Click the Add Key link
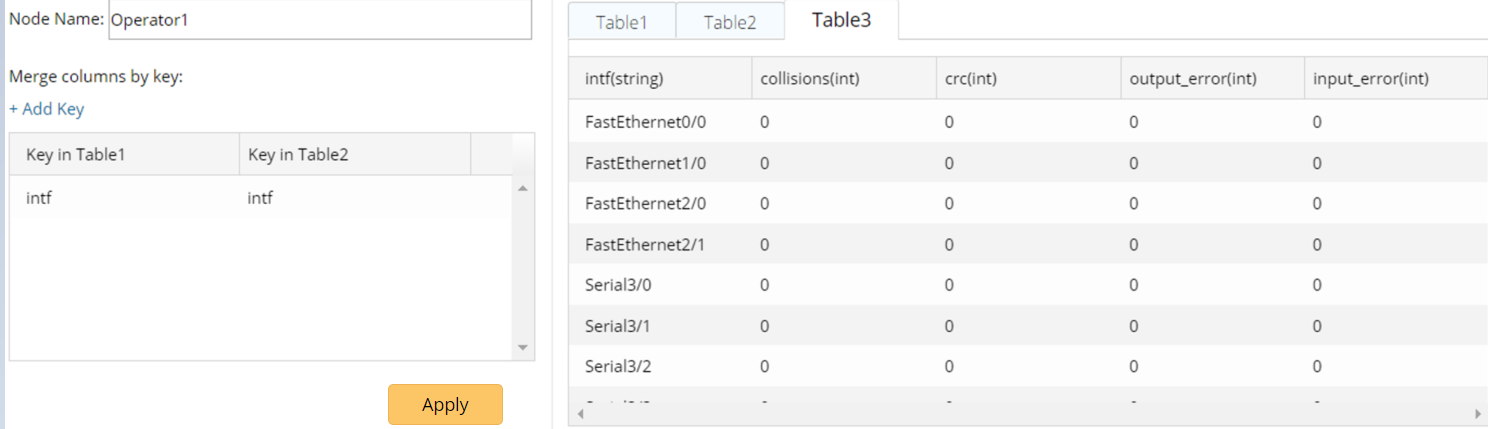1488x429 pixels. tap(46, 109)
